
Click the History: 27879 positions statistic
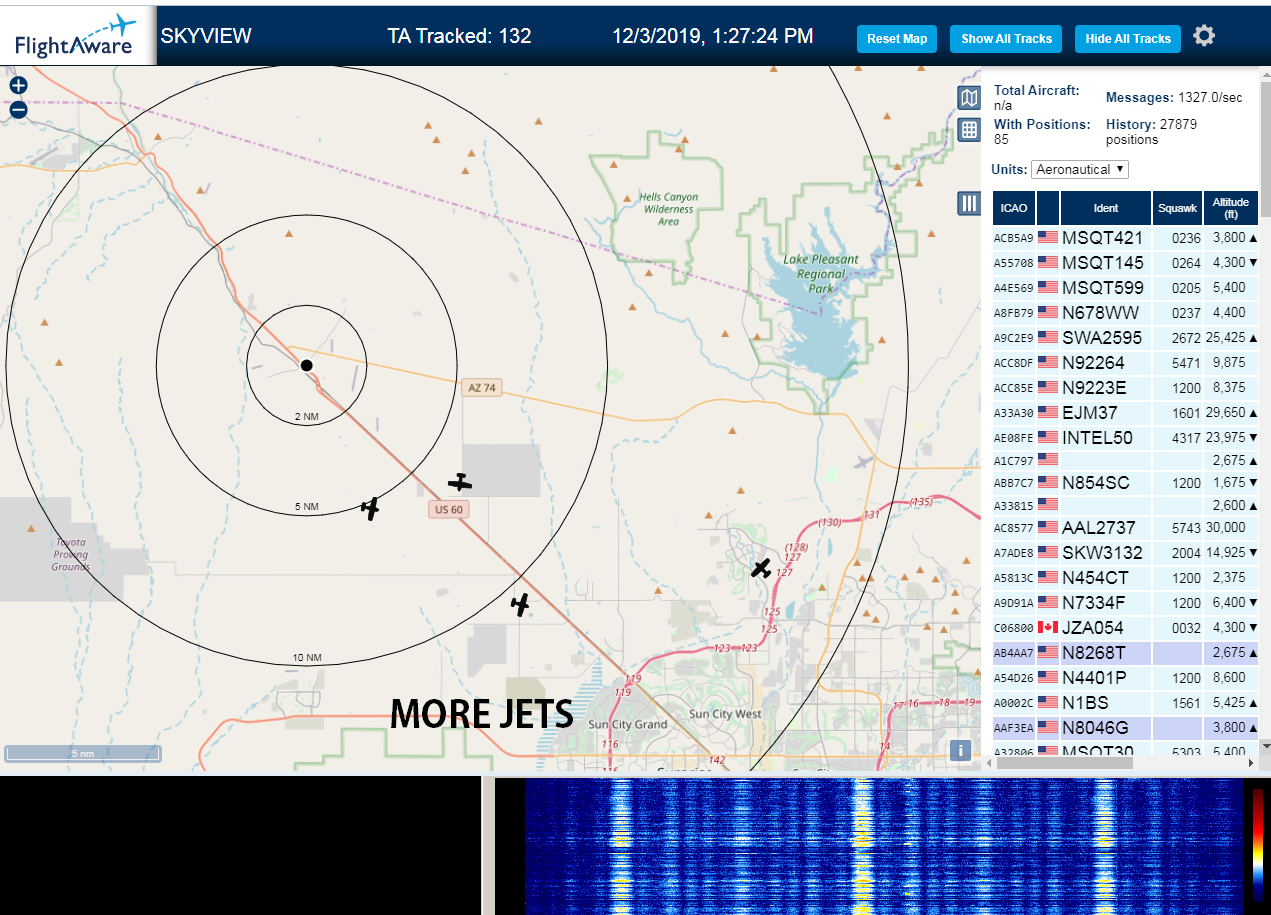tap(1151, 132)
